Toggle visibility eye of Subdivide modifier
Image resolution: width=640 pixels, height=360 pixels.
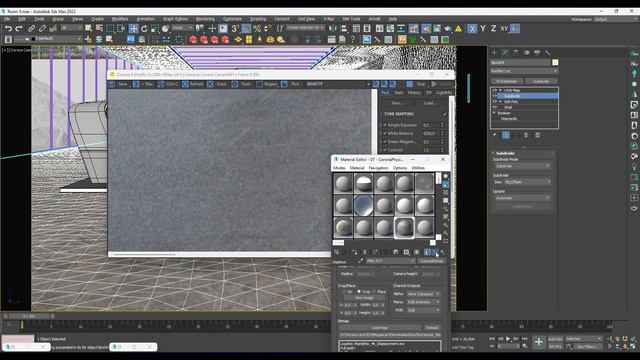[494, 96]
